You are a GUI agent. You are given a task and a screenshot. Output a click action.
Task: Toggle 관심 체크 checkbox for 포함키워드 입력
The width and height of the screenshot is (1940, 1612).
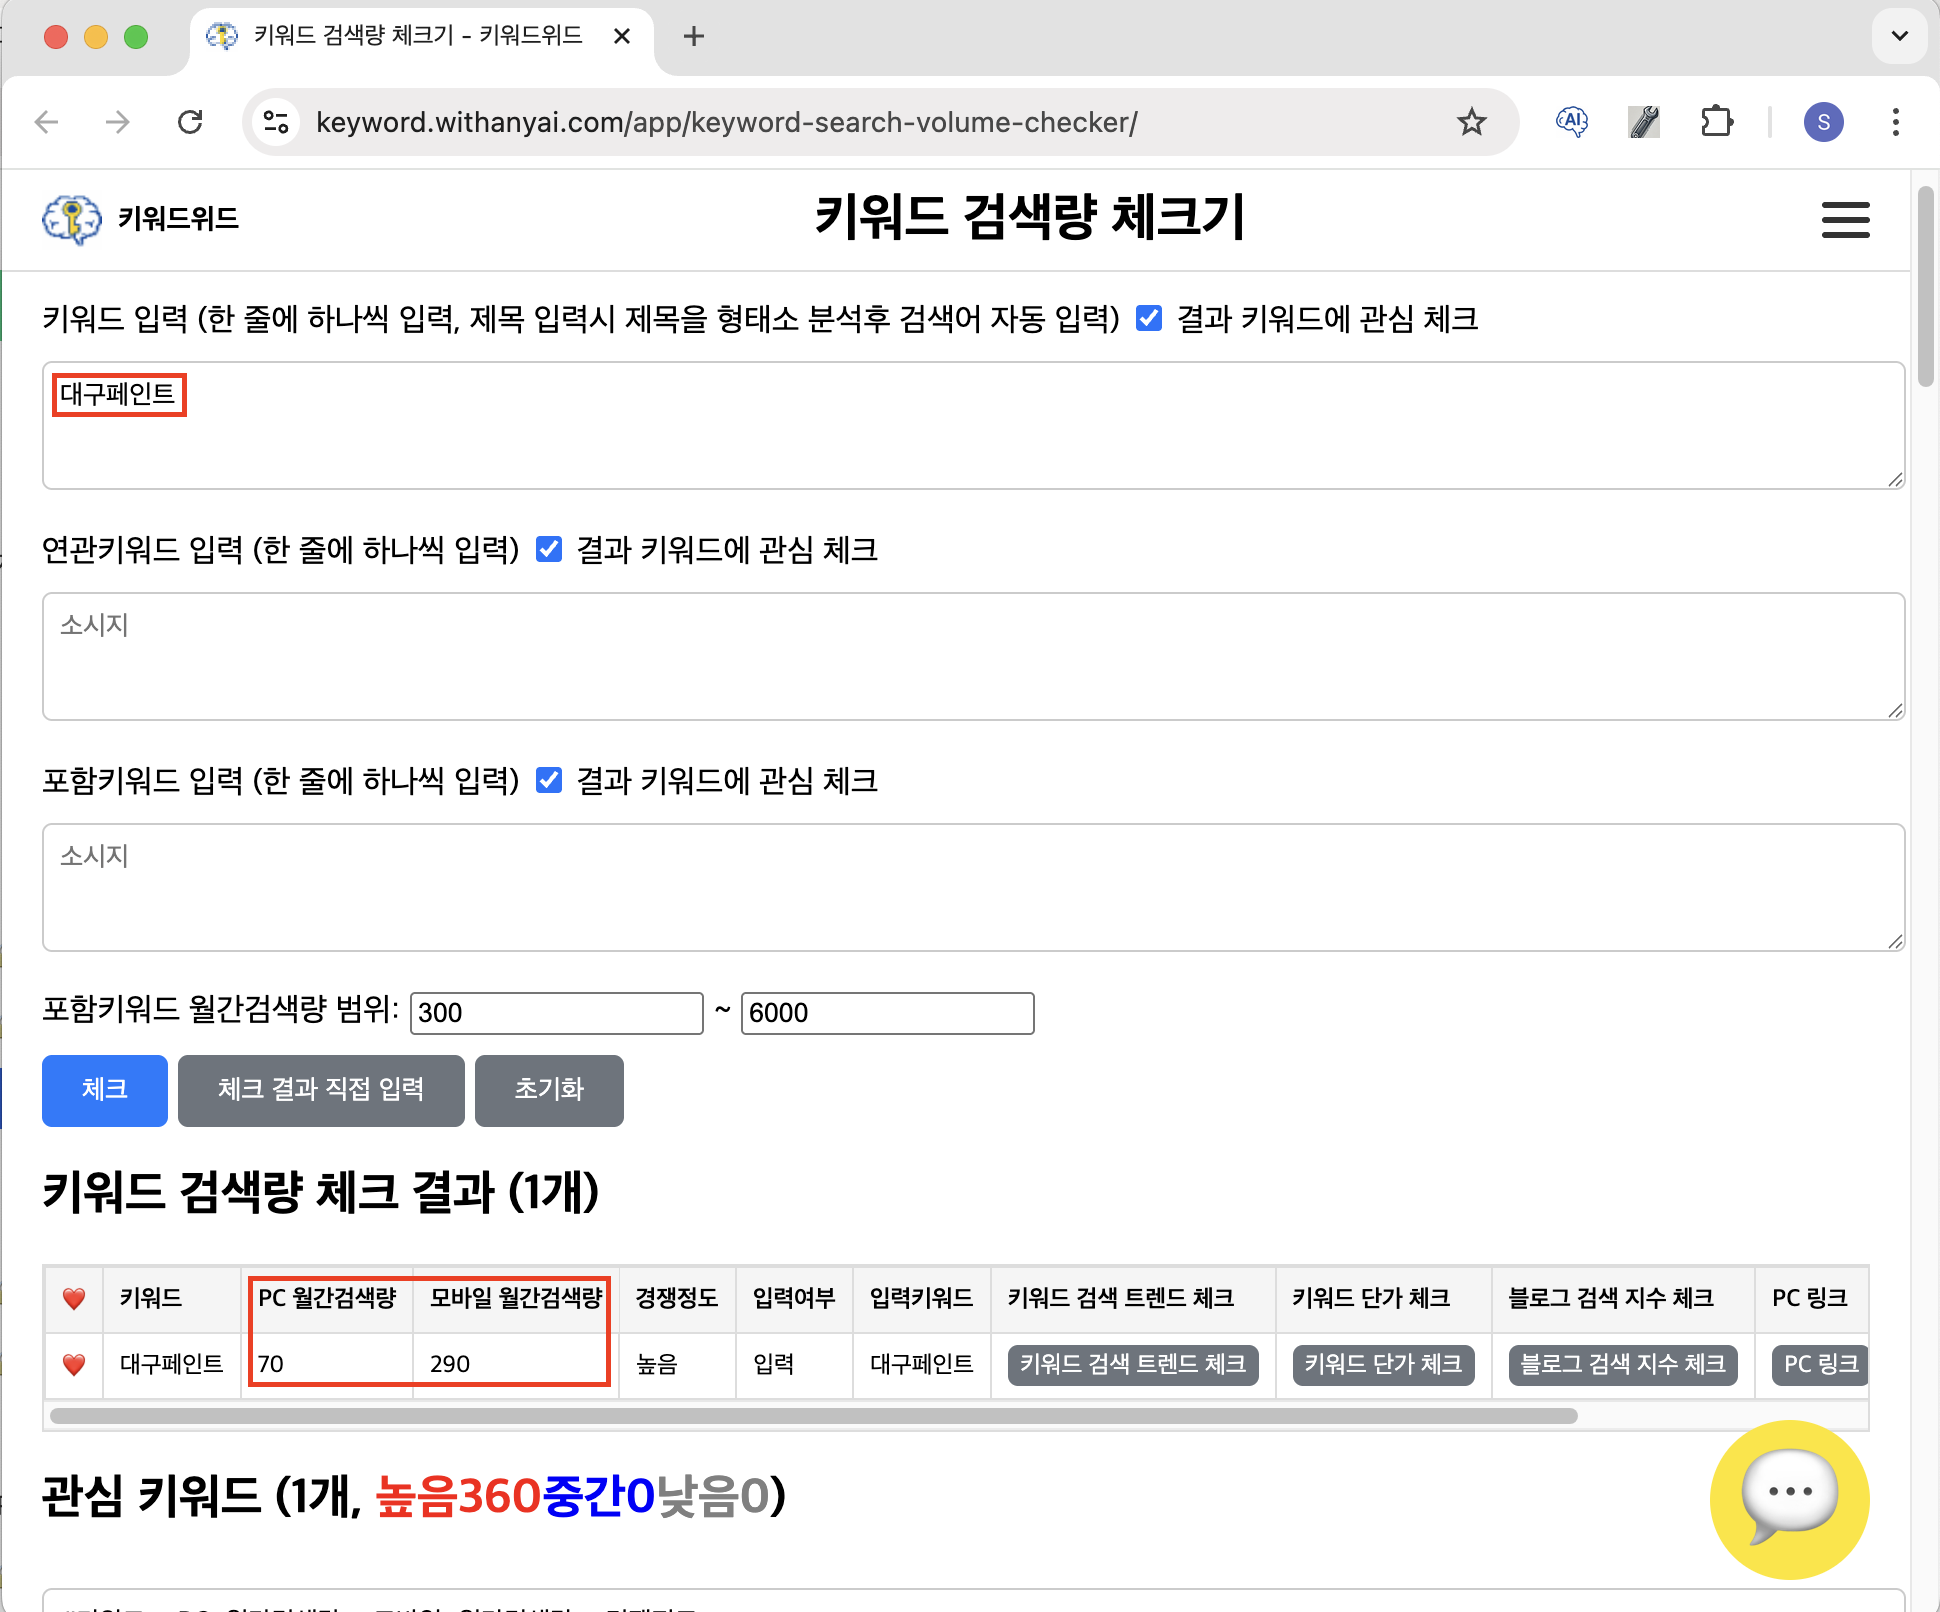pyautogui.click(x=549, y=780)
